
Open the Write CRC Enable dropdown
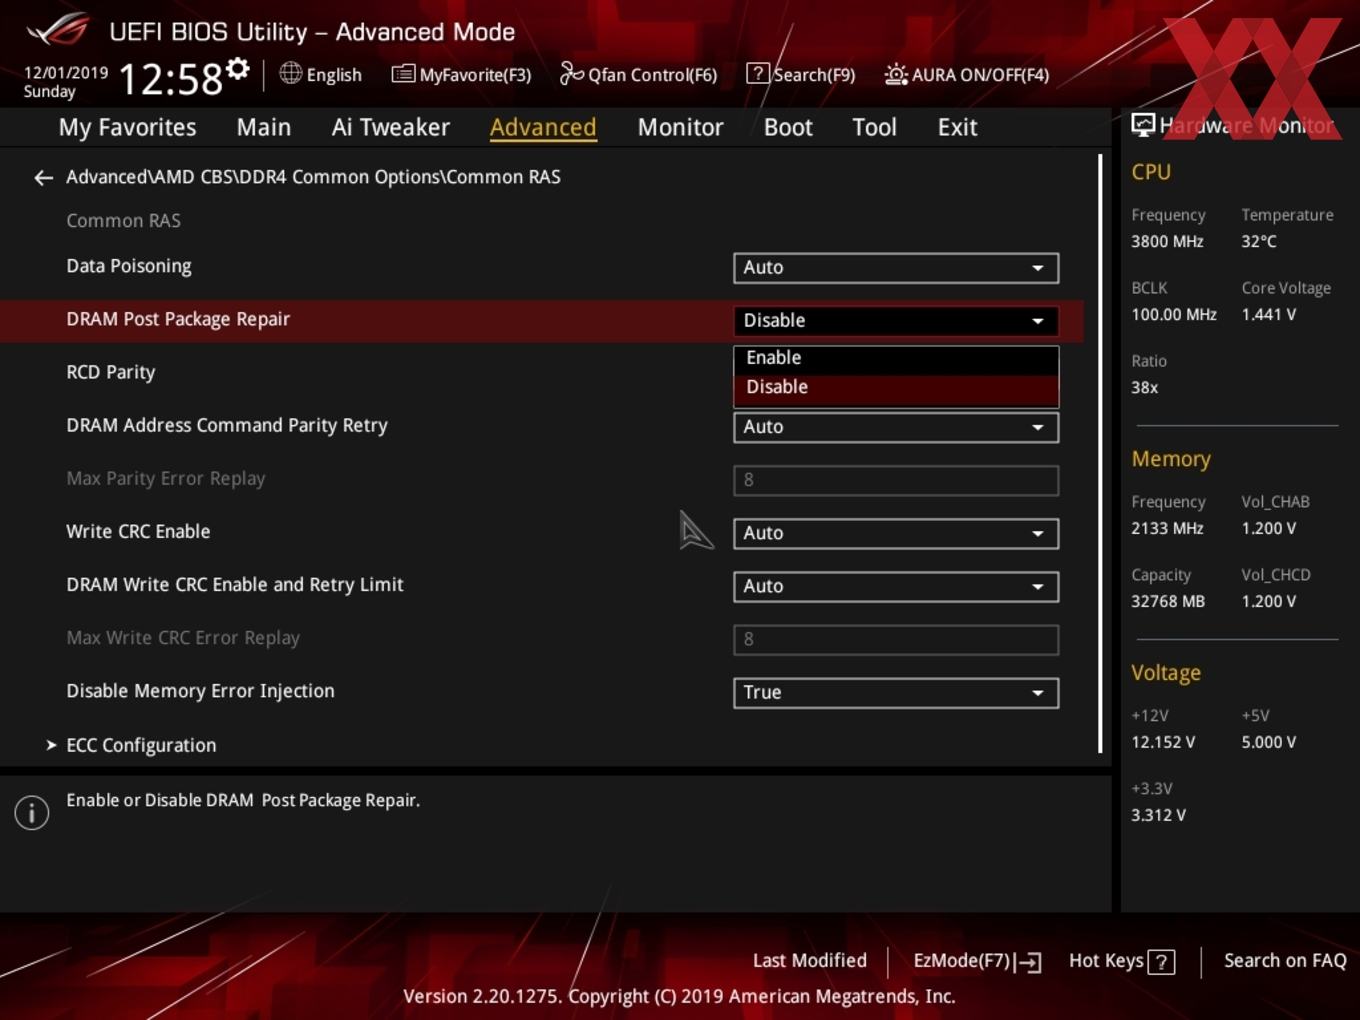point(896,533)
